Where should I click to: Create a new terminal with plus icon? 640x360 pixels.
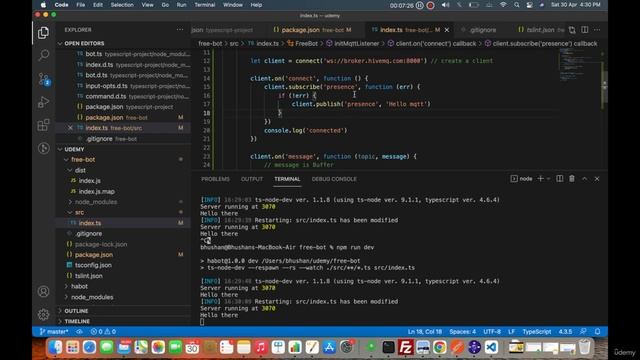540,179
